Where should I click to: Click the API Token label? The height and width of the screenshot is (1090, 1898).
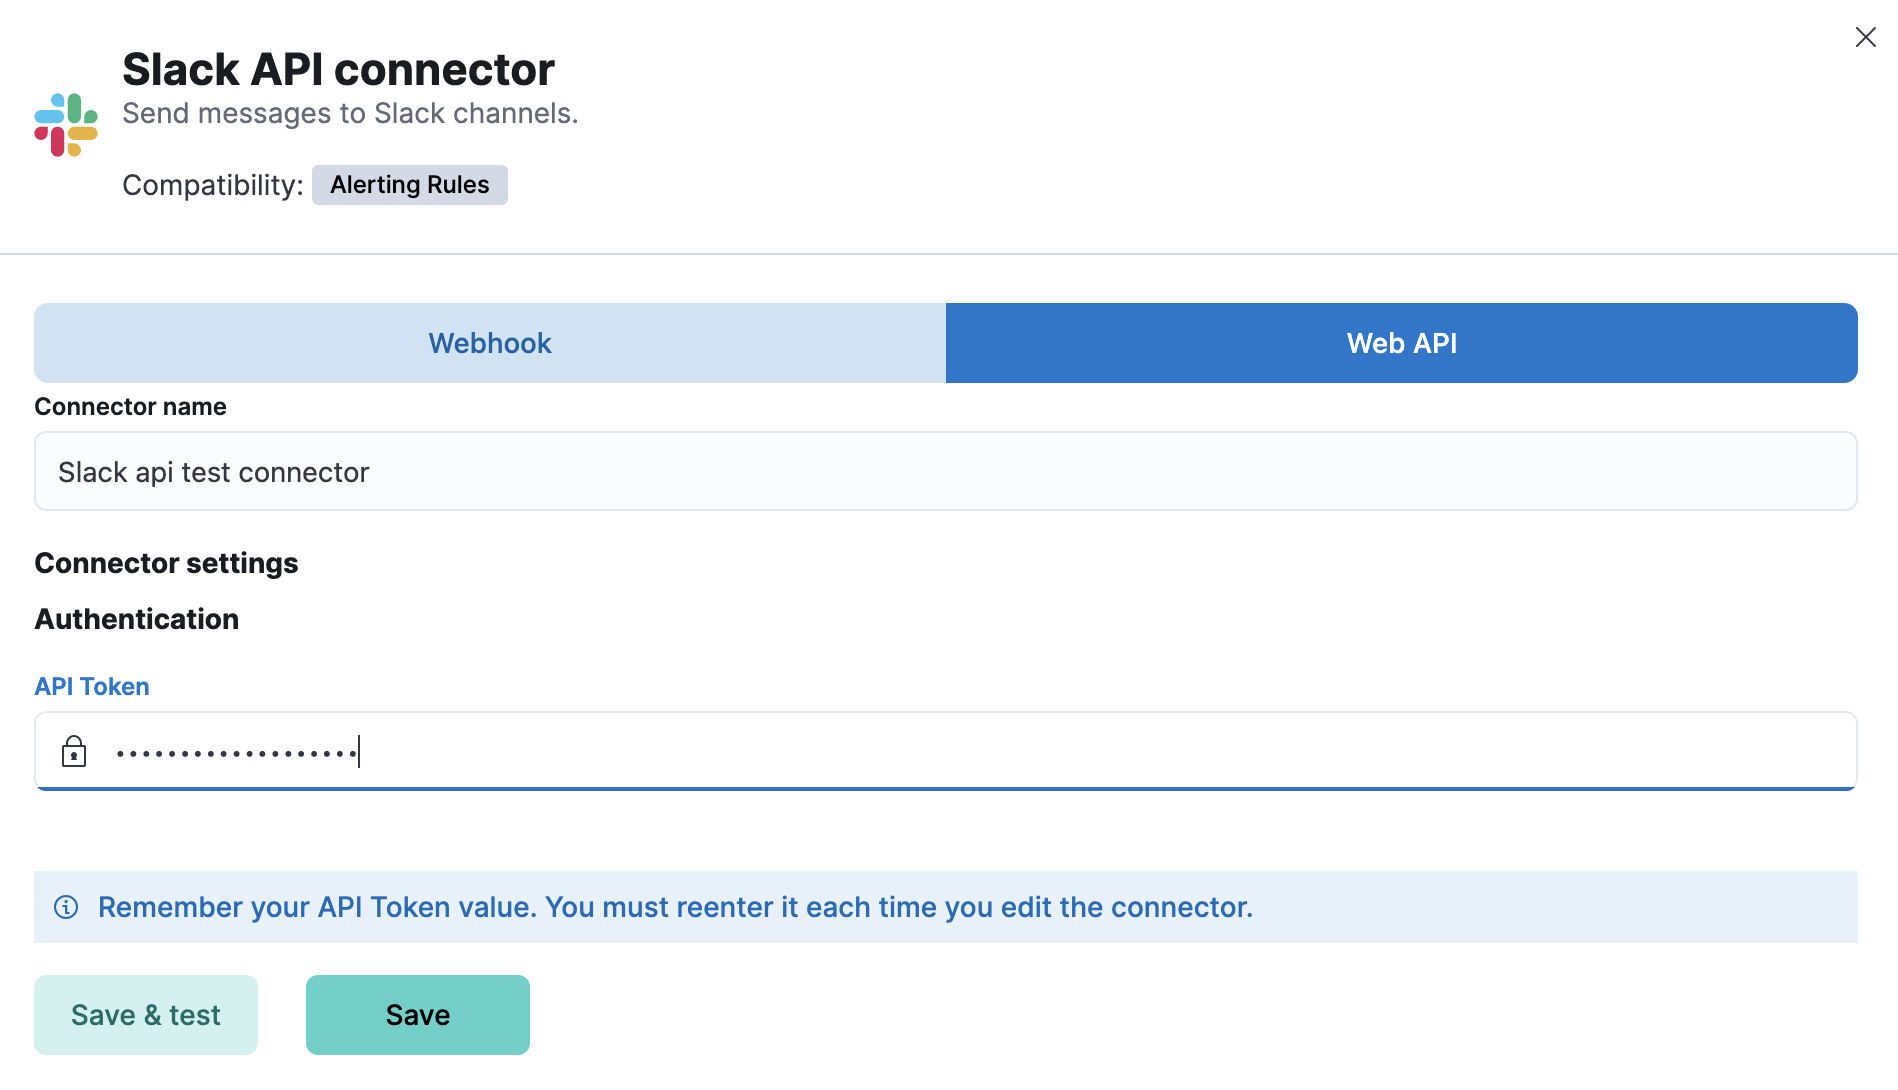click(x=91, y=686)
